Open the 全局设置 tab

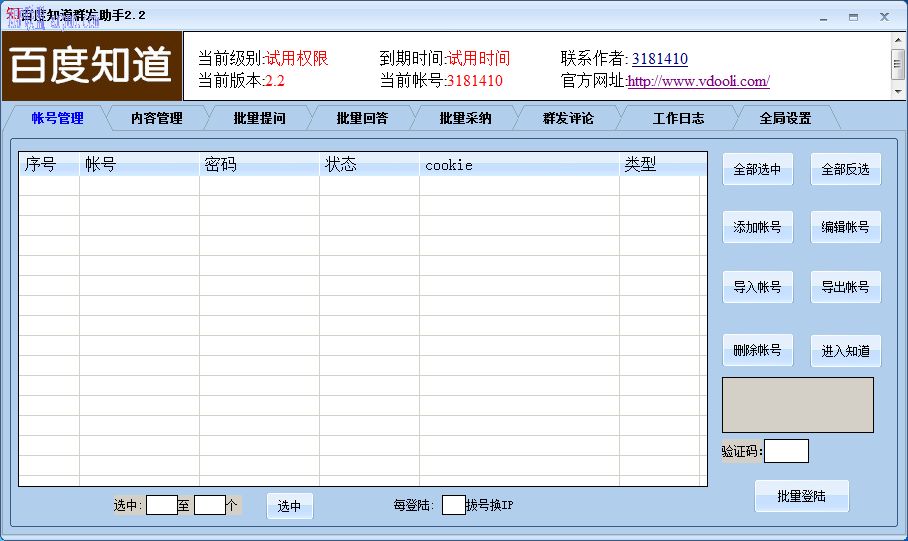coord(785,118)
